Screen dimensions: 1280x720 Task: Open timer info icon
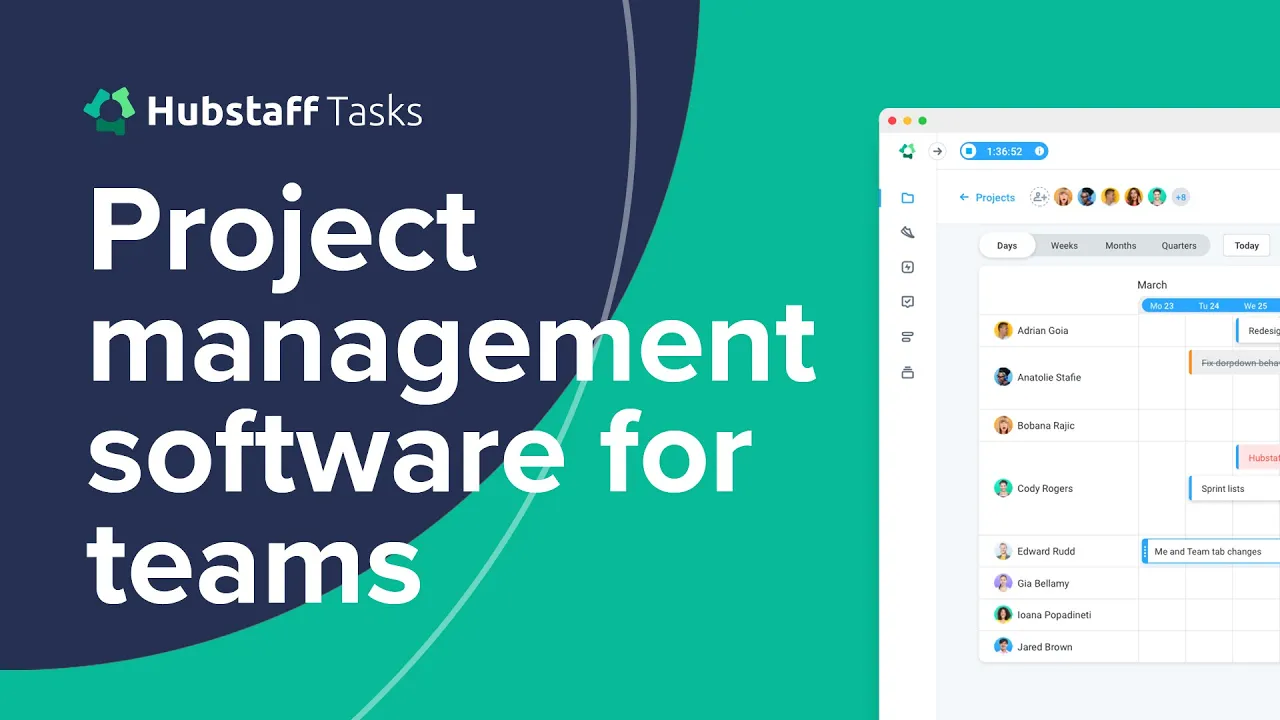click(x=1039, y=151)
